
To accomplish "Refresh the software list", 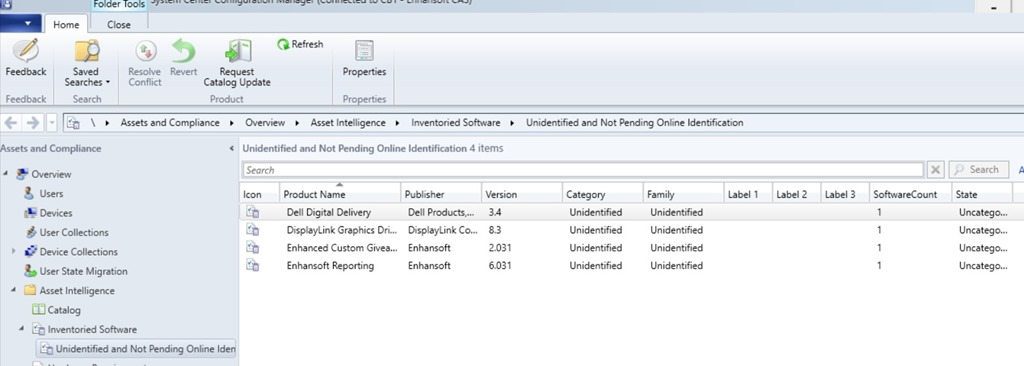I will 300,44.
